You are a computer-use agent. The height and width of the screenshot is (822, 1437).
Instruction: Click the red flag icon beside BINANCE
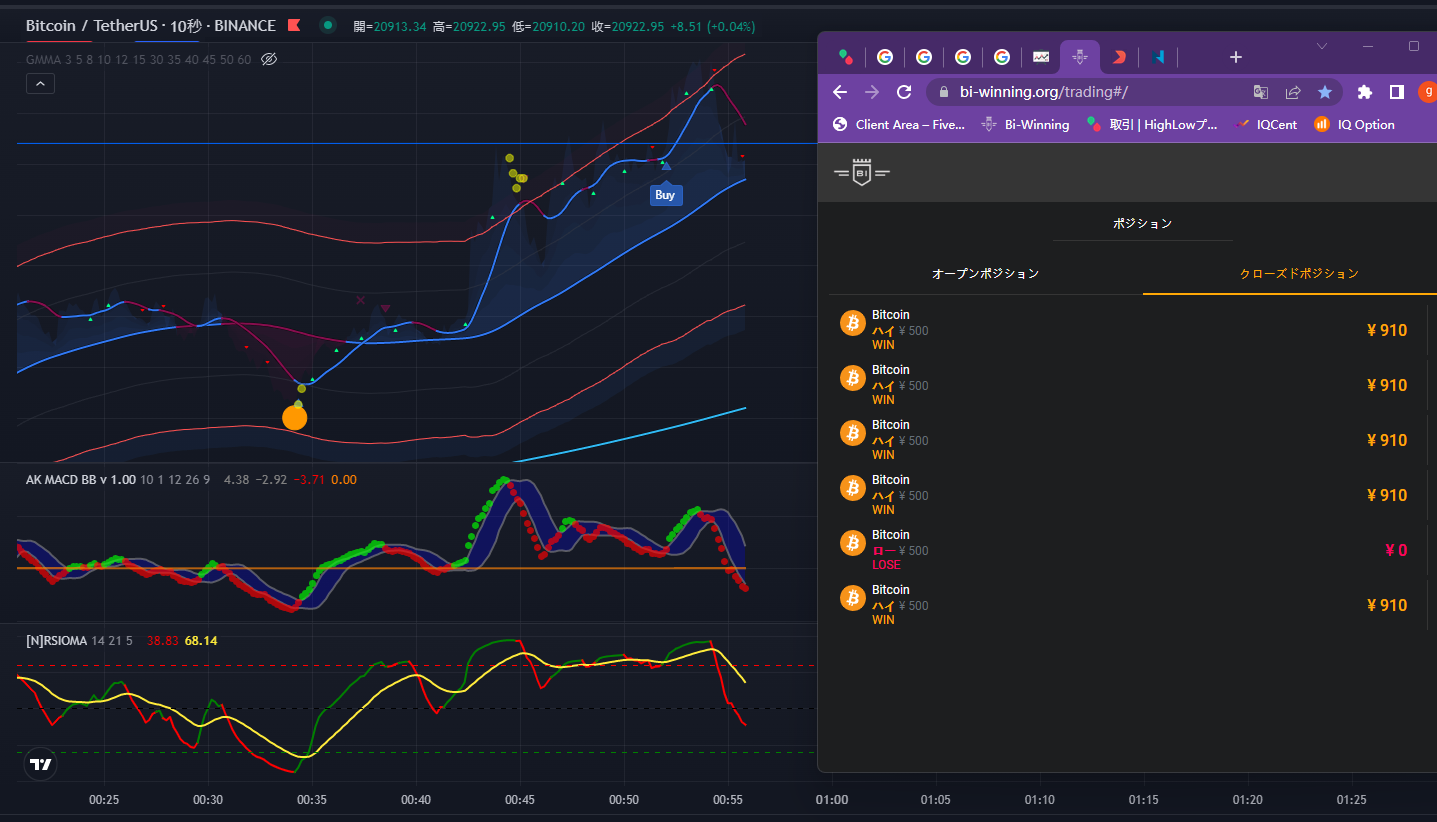294,25
